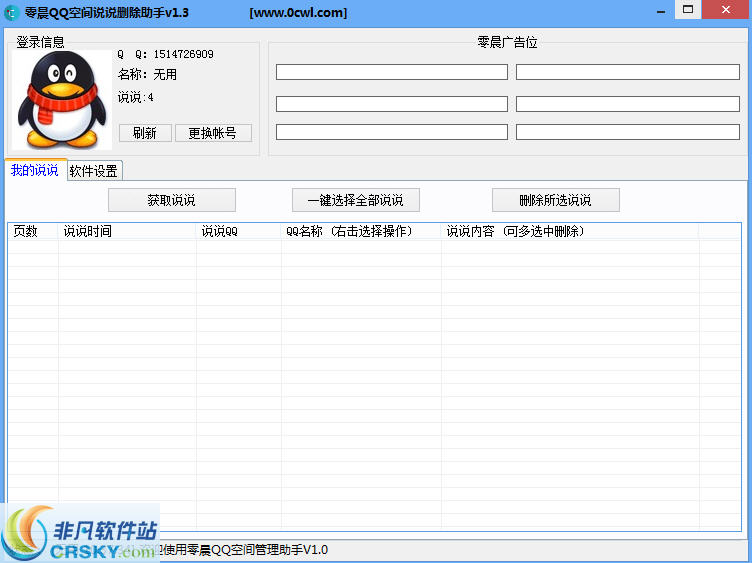Image resolution: width=752 pixels, height=563 pixels.
Task: Click second right ad slot field
Action: (628, 104)
